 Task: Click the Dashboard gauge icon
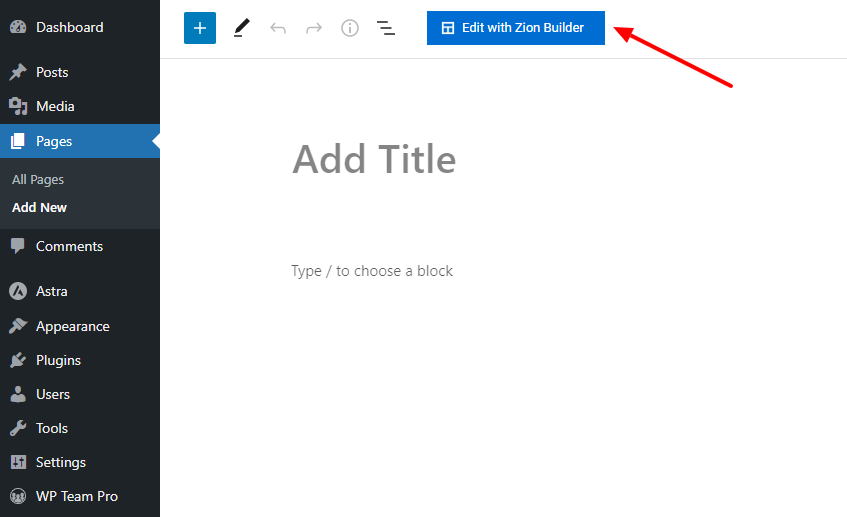point(18,27)
